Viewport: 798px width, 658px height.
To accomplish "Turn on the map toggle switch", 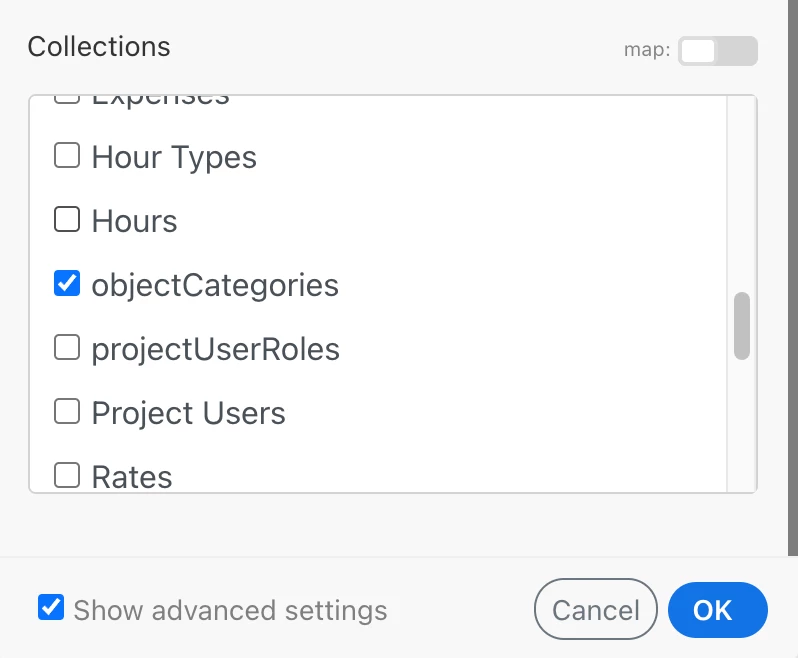I will 717,51.
